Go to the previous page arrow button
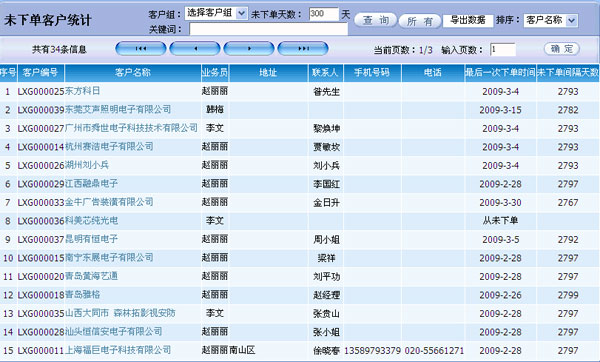Screen dimensions: 600x362 click(x=195, y=49)
